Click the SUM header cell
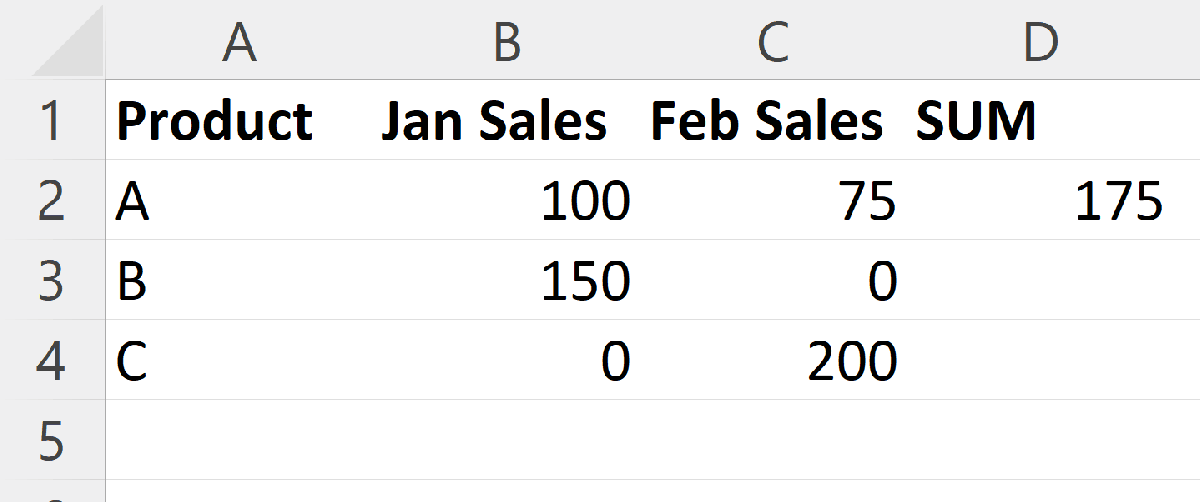This screenshot has width=1200, height=502. click(x=976, y=121)
